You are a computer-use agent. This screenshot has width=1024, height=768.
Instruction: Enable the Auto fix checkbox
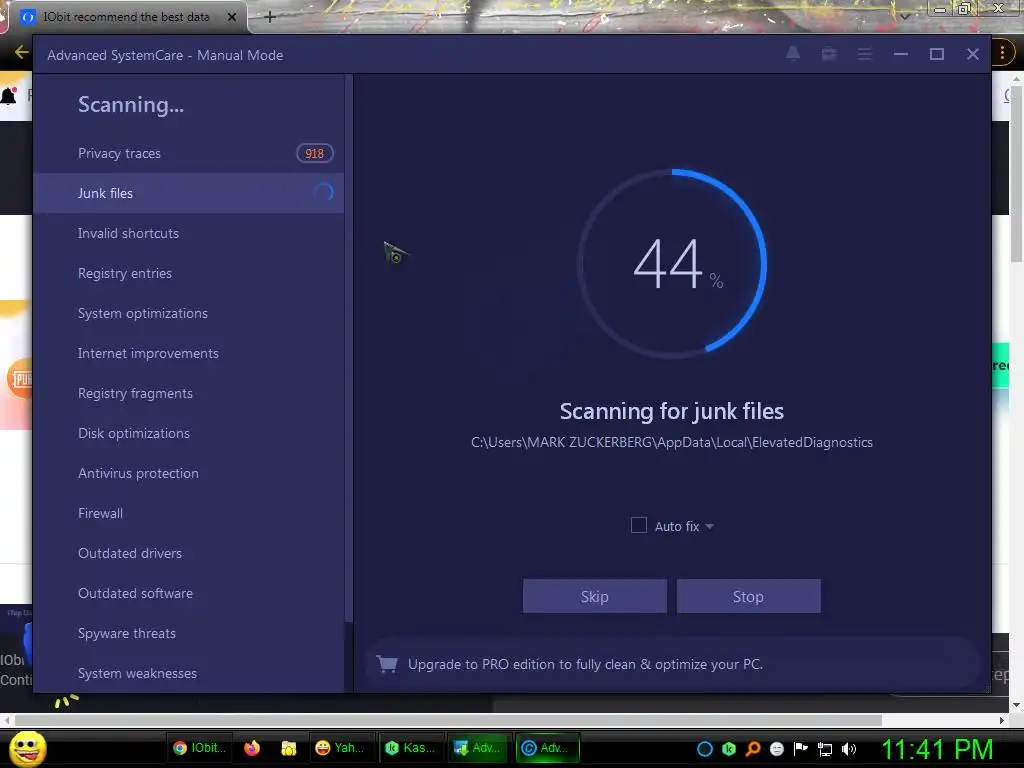639,525
